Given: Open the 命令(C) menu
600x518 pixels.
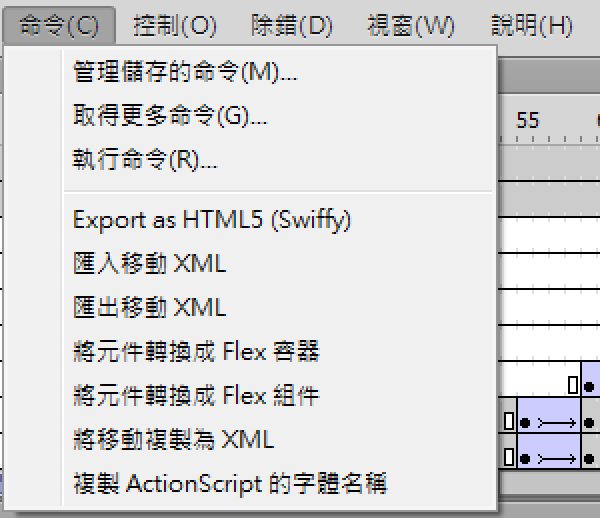Looking at the screenshot, I should click(x=59, y=25).
